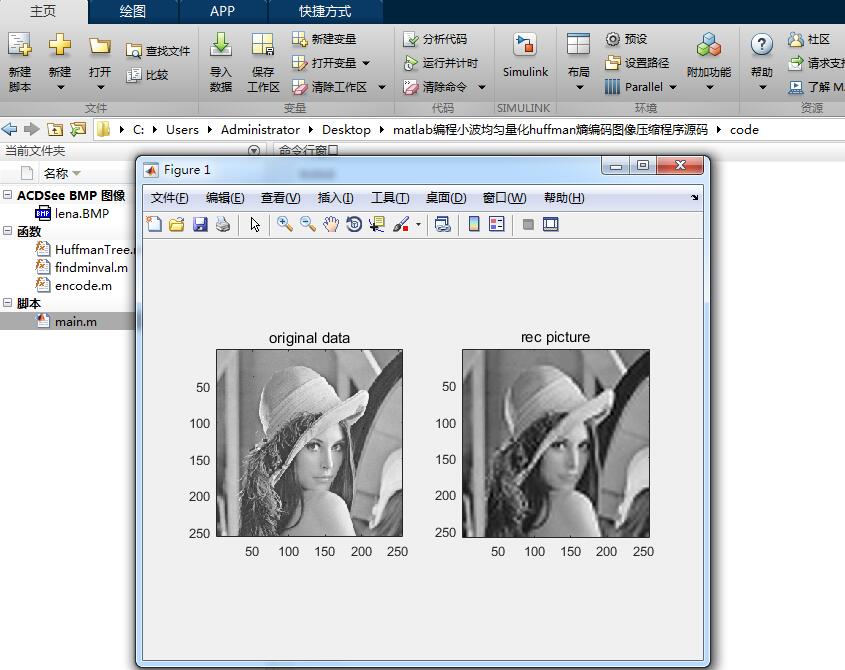Click the Open (打开) folder icon
Image resolution: width=845 pixels, height=670 pixels.
100,45
